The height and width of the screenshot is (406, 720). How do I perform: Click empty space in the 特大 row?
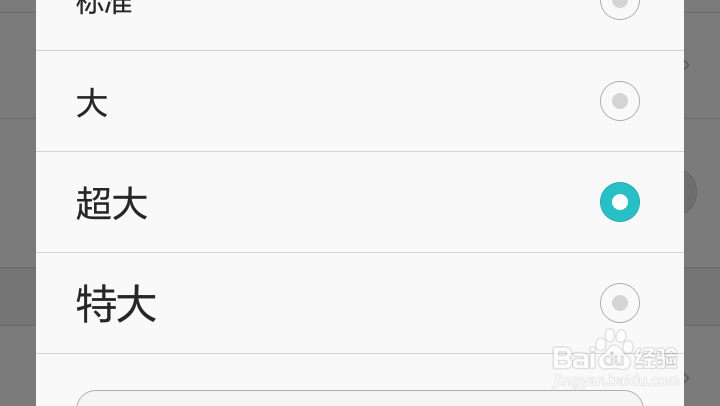(370, 303)
